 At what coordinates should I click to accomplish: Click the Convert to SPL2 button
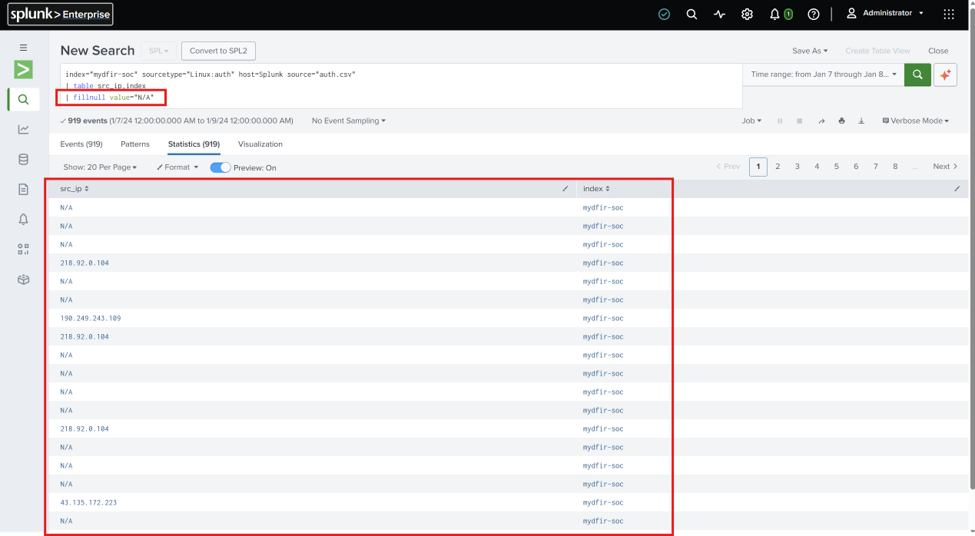click(218, 51)
